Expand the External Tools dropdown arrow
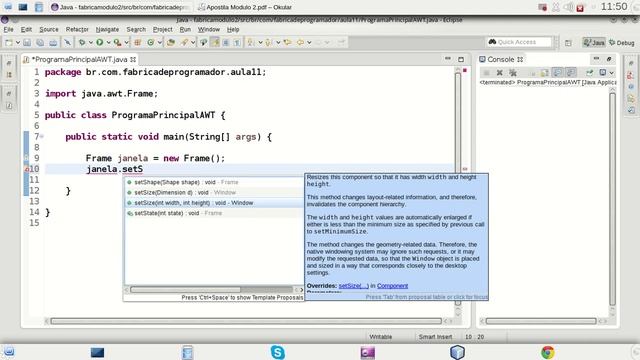This screenshot has width=640, height=360. (127, 42)
